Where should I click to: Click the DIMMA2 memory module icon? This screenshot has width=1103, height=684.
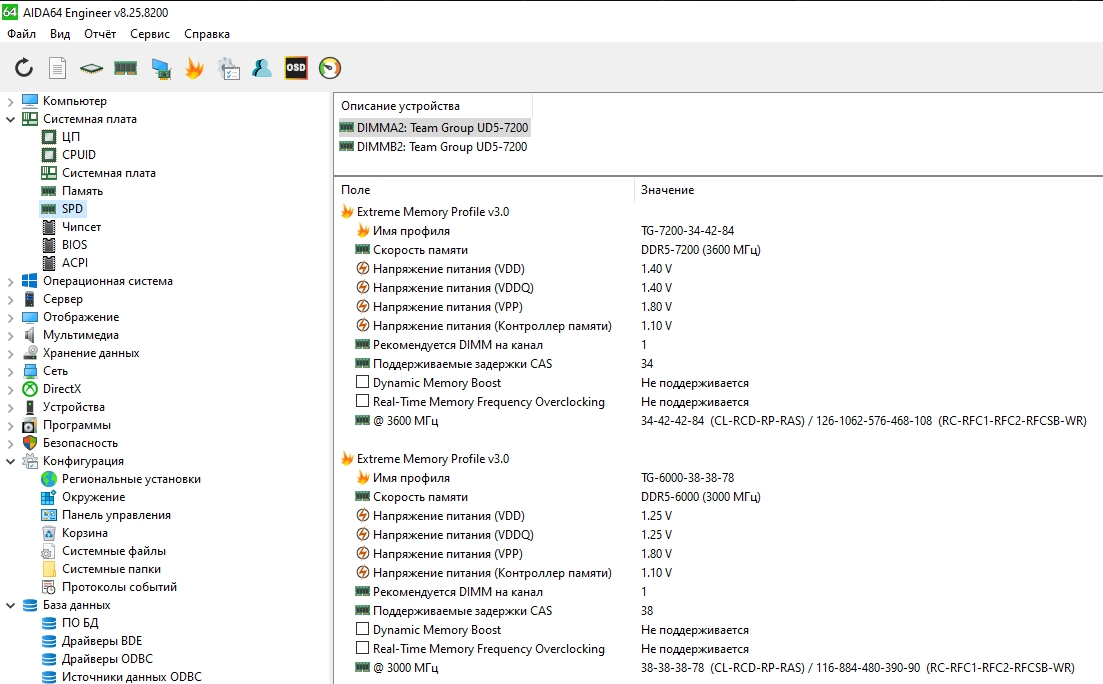(346, 127)
